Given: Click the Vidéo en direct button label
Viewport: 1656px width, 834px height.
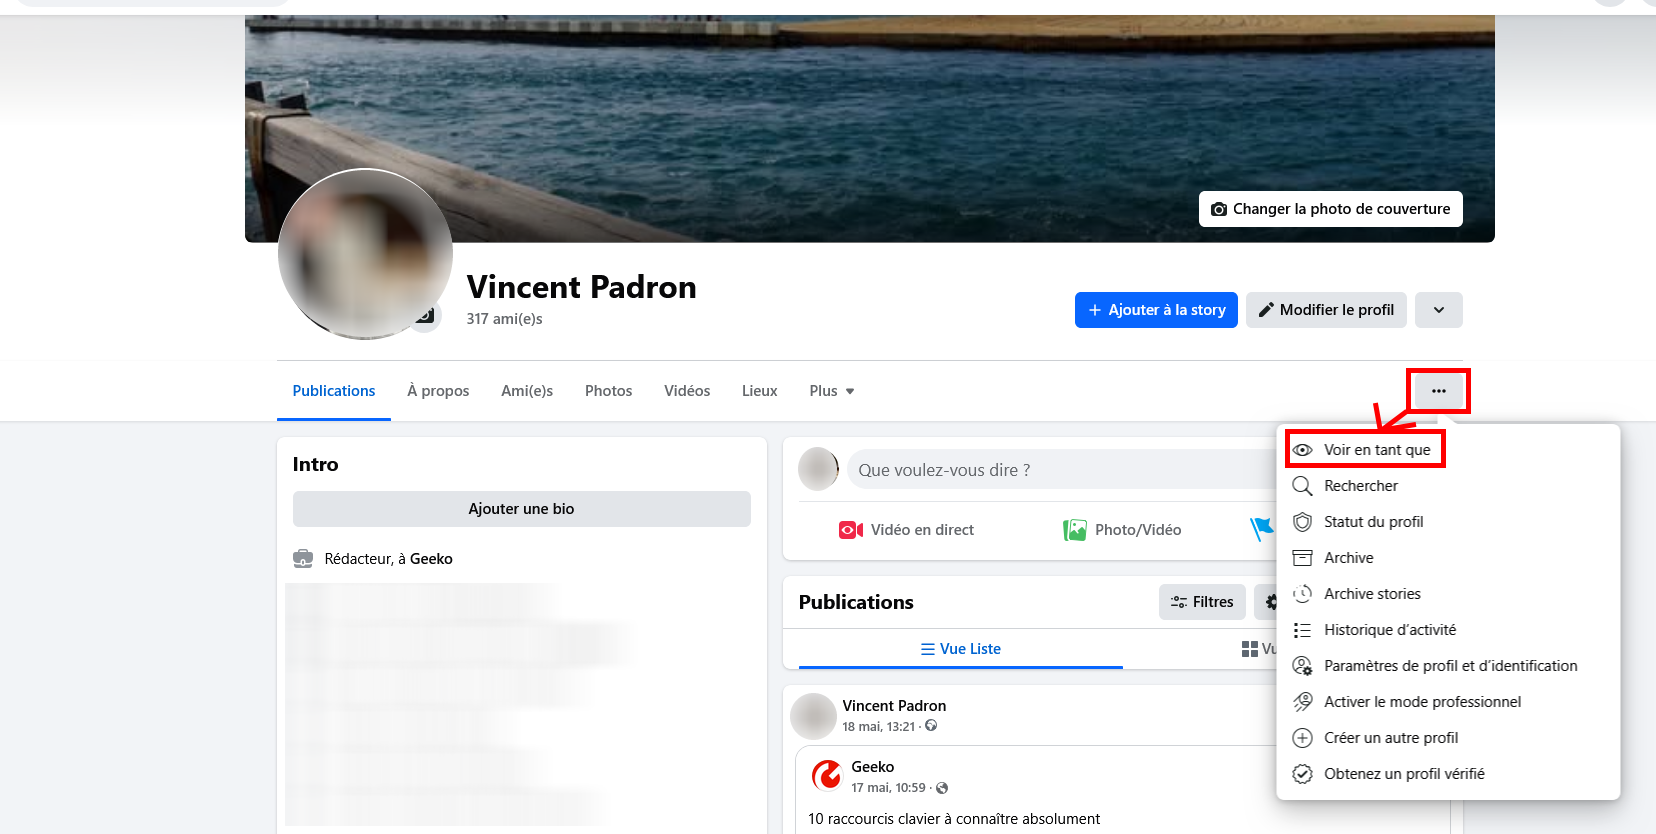Looking at the screenshot, I should pyautogui.click(x=922, y=530).
